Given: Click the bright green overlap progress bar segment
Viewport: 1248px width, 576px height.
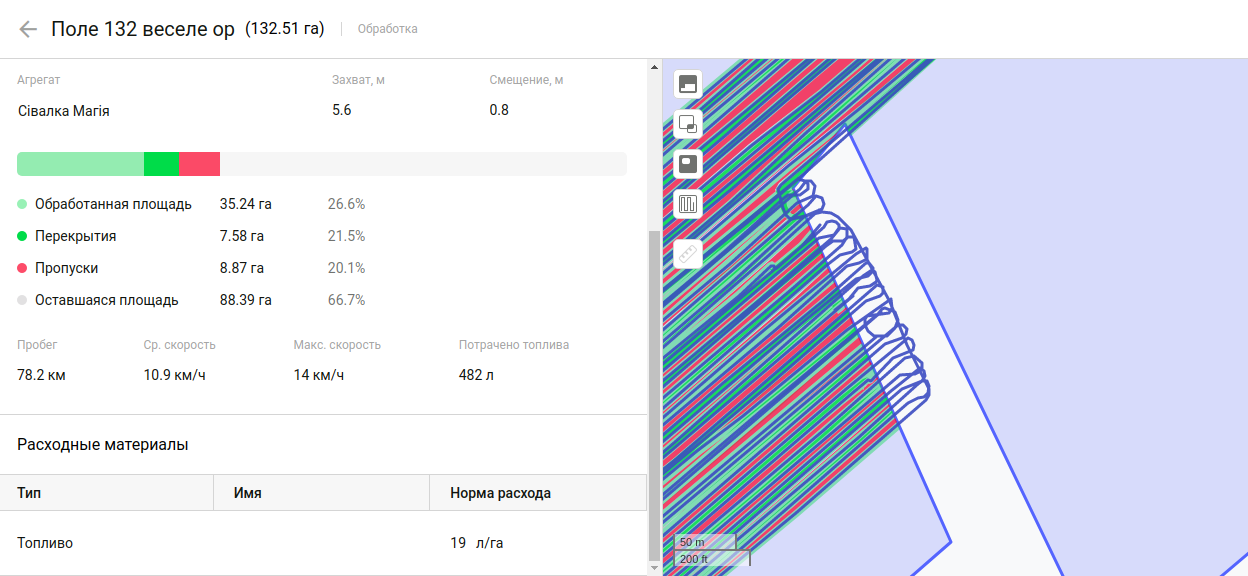Looking at the screenshot, I should (x=162, y=164).
